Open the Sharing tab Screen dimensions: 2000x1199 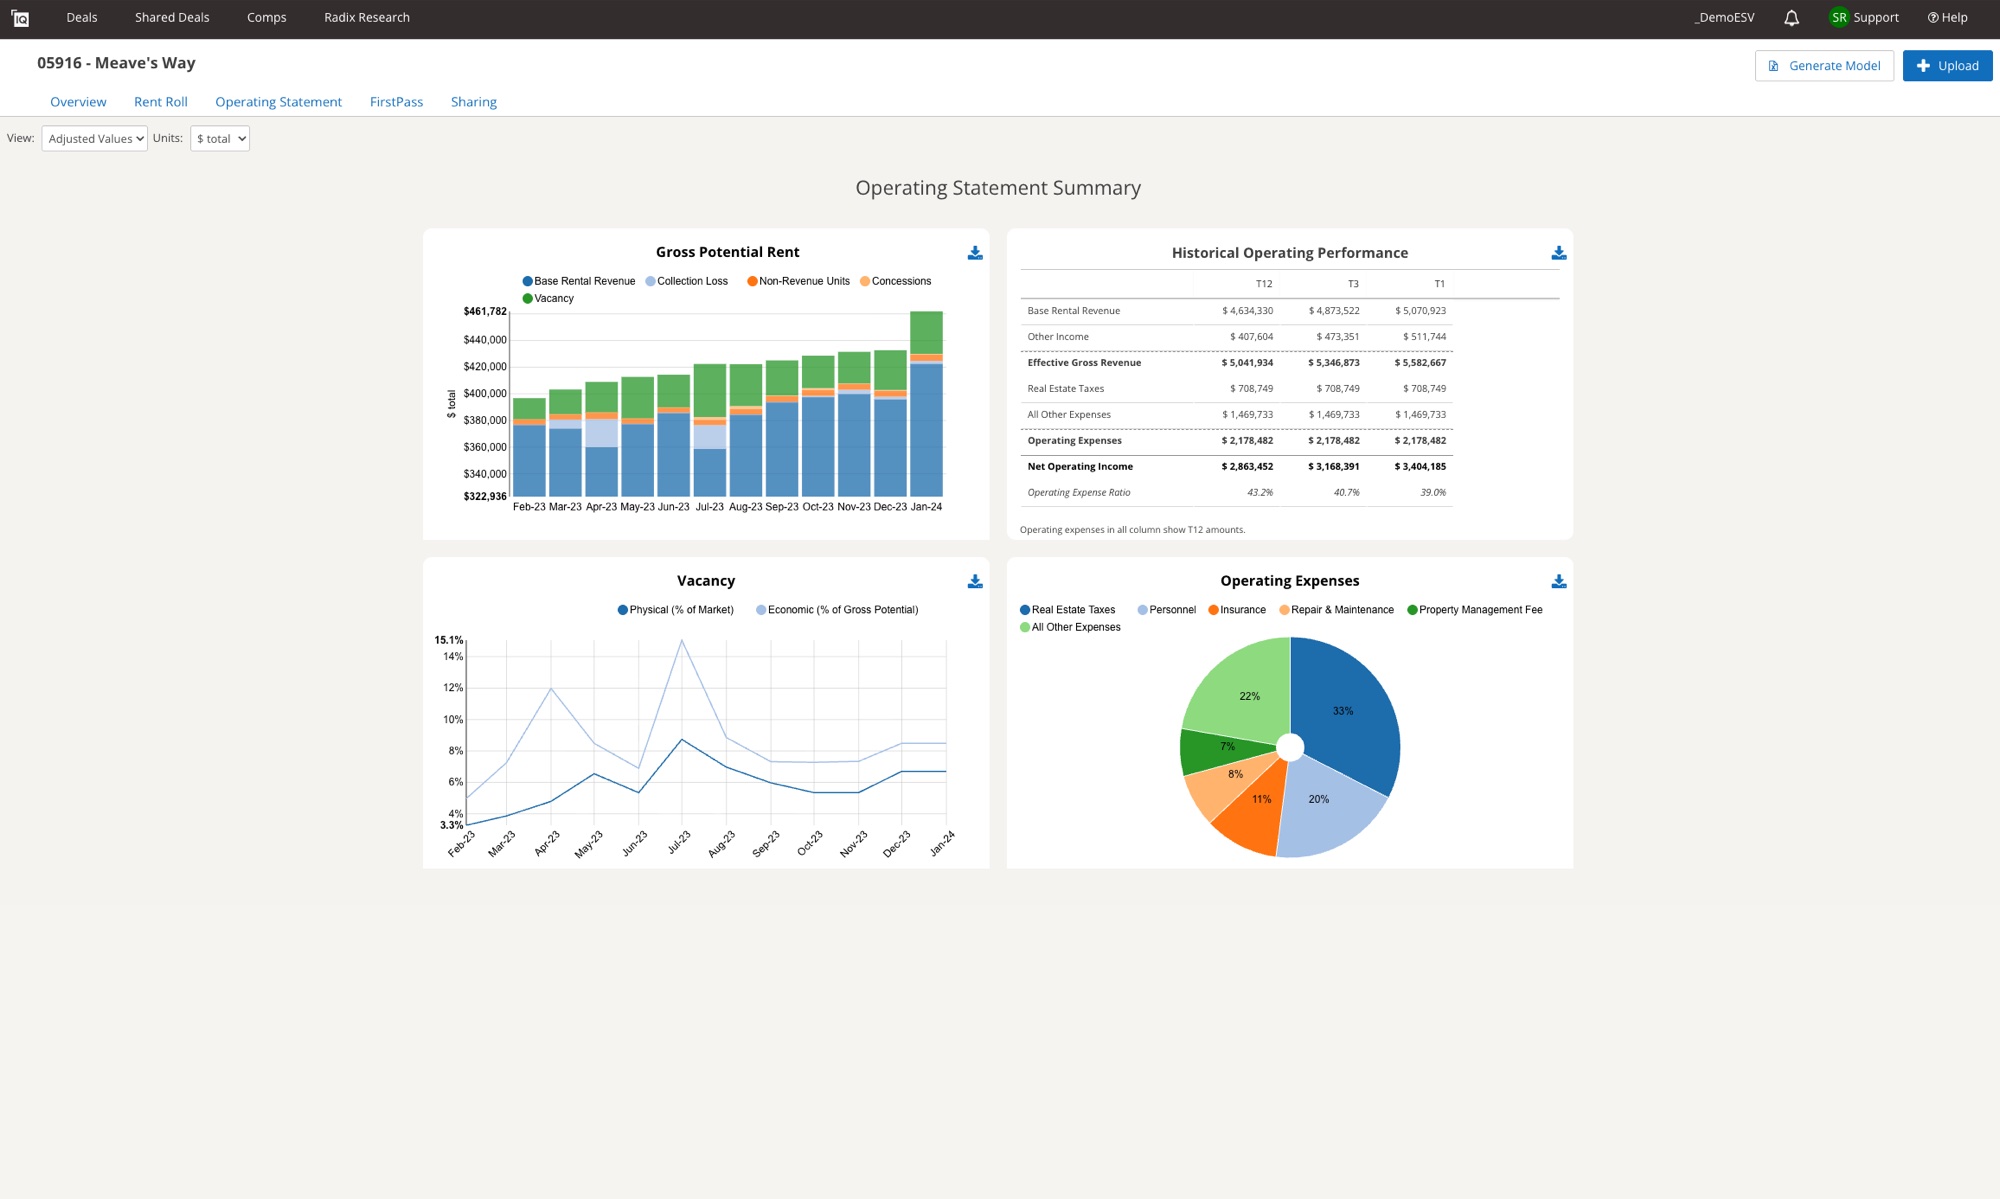[x=474, y=102]
